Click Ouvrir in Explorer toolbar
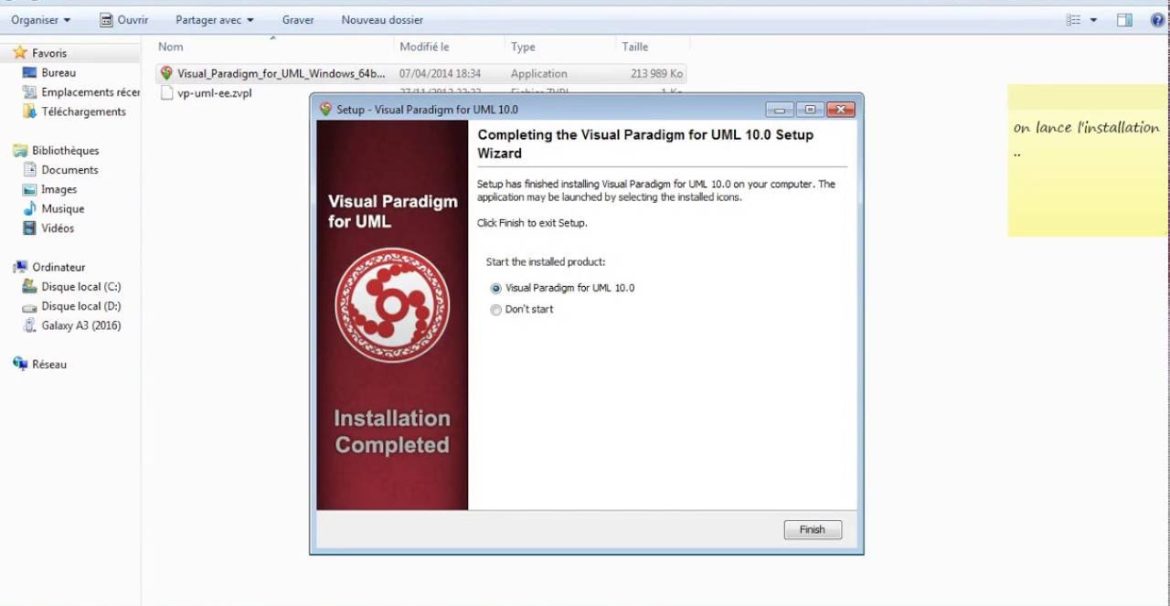The height and width of the screenshot is (606, 1170). 124,20
